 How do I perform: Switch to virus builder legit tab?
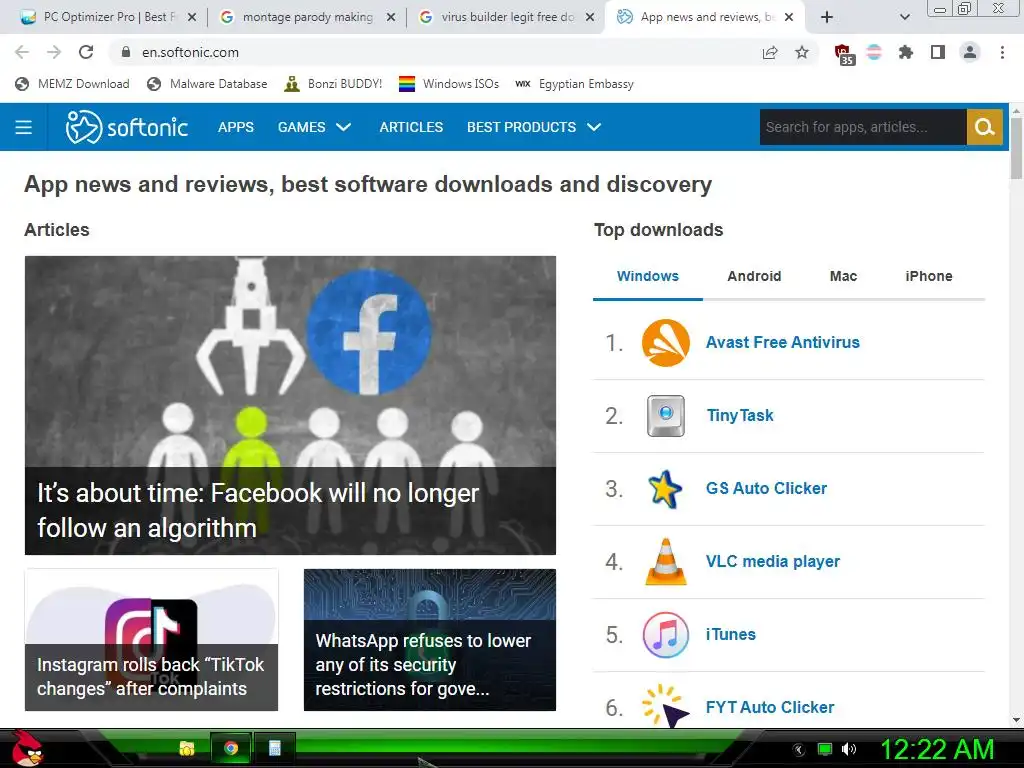[505, 17]
